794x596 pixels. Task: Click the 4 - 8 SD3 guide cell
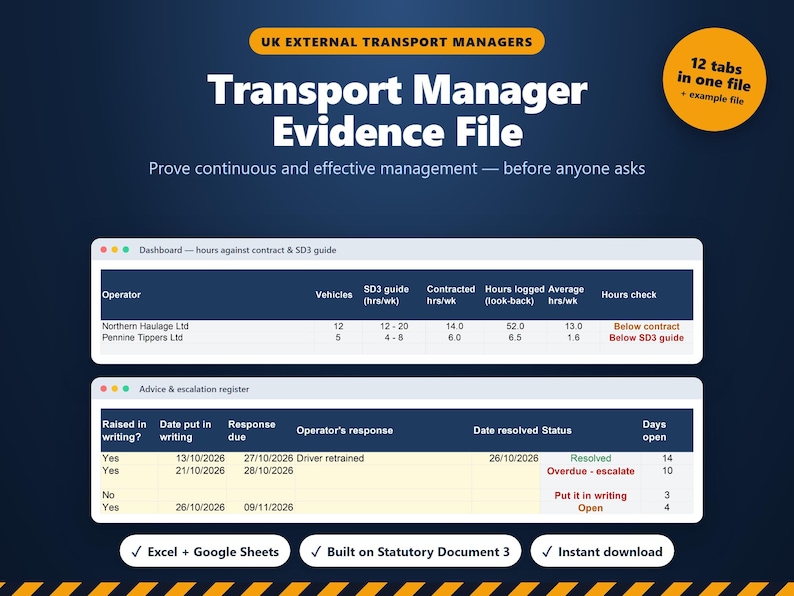click(394, 337)
